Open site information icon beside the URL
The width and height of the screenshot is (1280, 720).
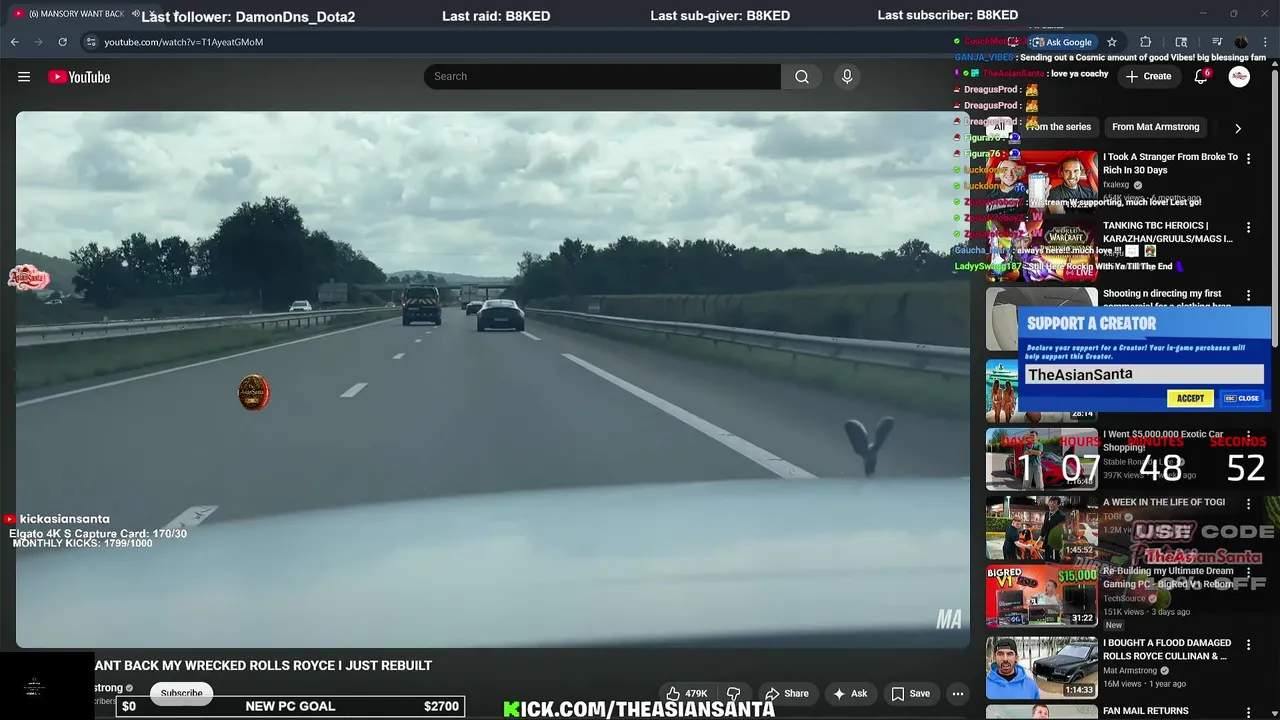(x=91, y=42)
